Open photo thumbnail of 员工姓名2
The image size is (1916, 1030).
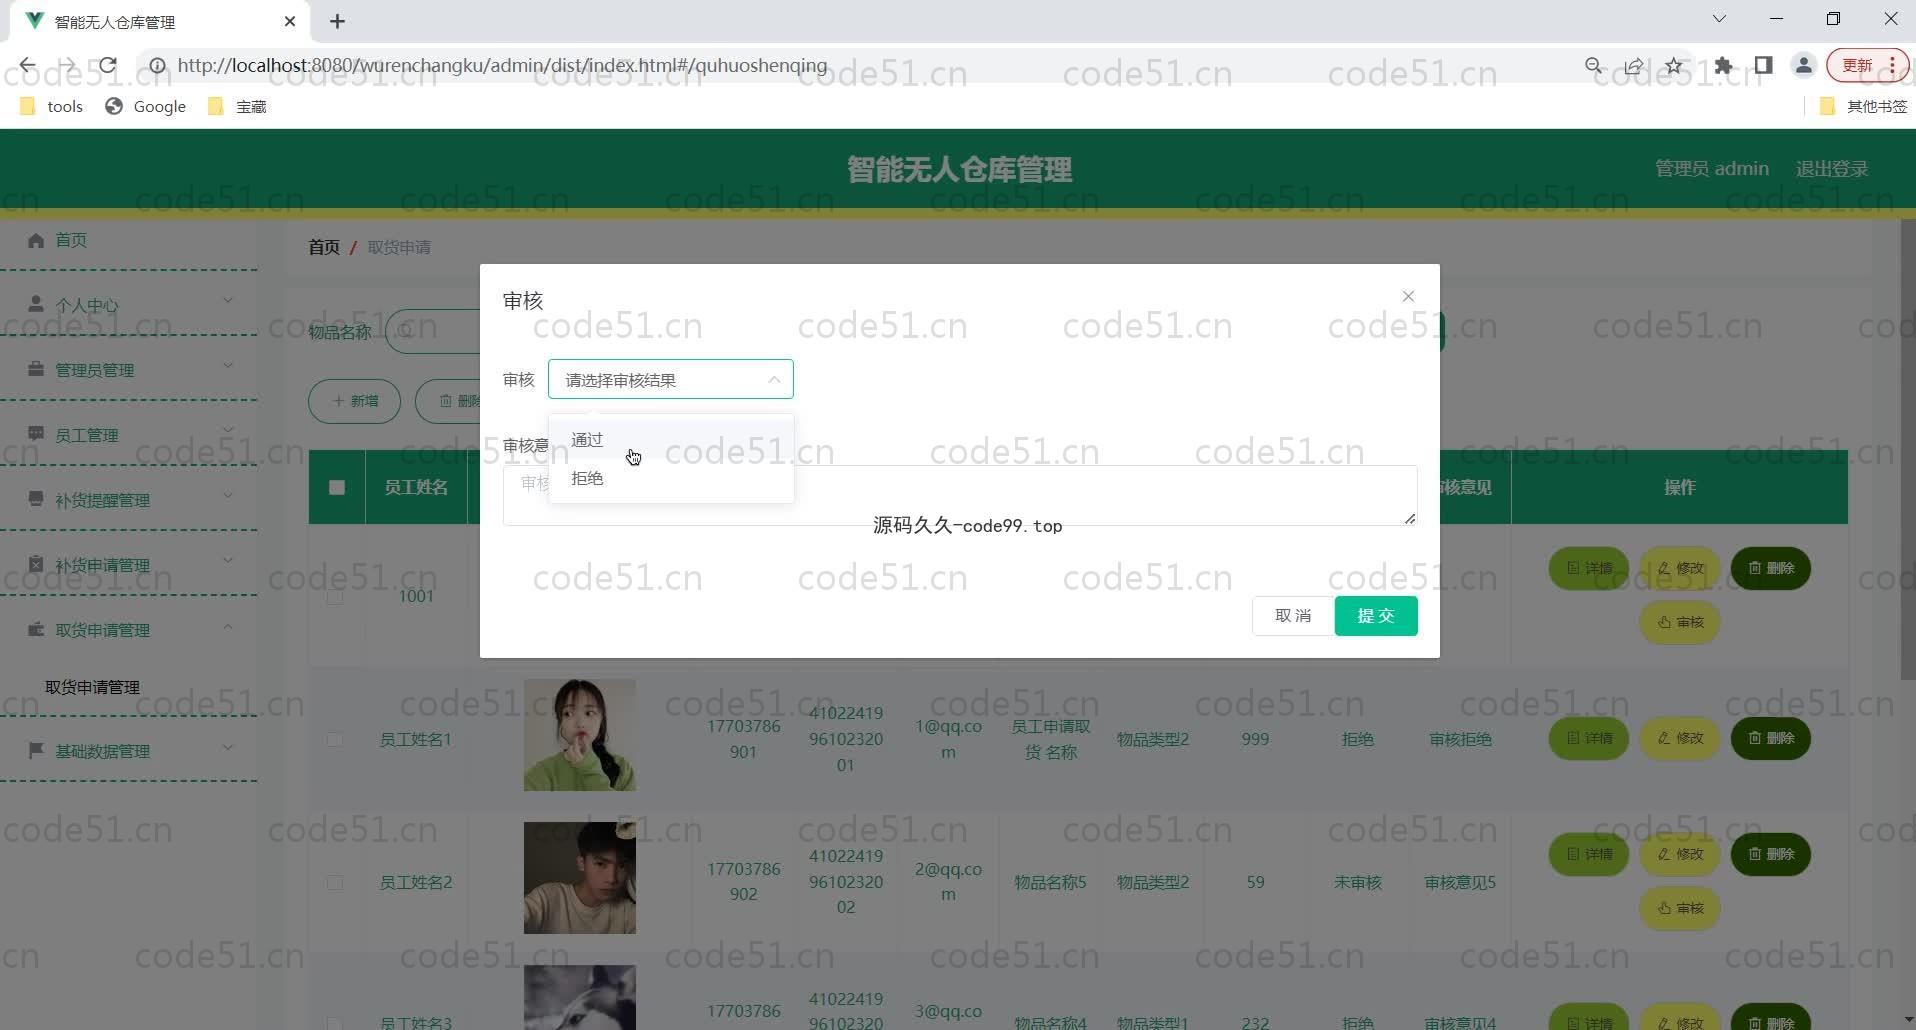tap(580, 878)
